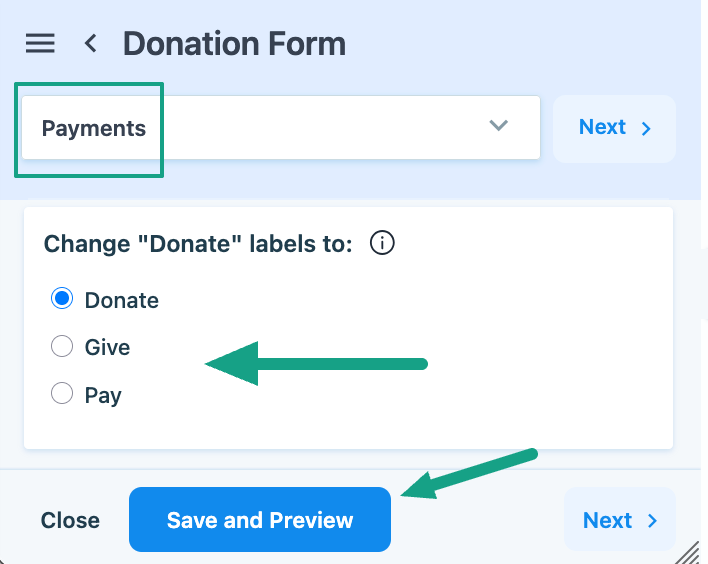Click the Donation Form title

point(234,44)
